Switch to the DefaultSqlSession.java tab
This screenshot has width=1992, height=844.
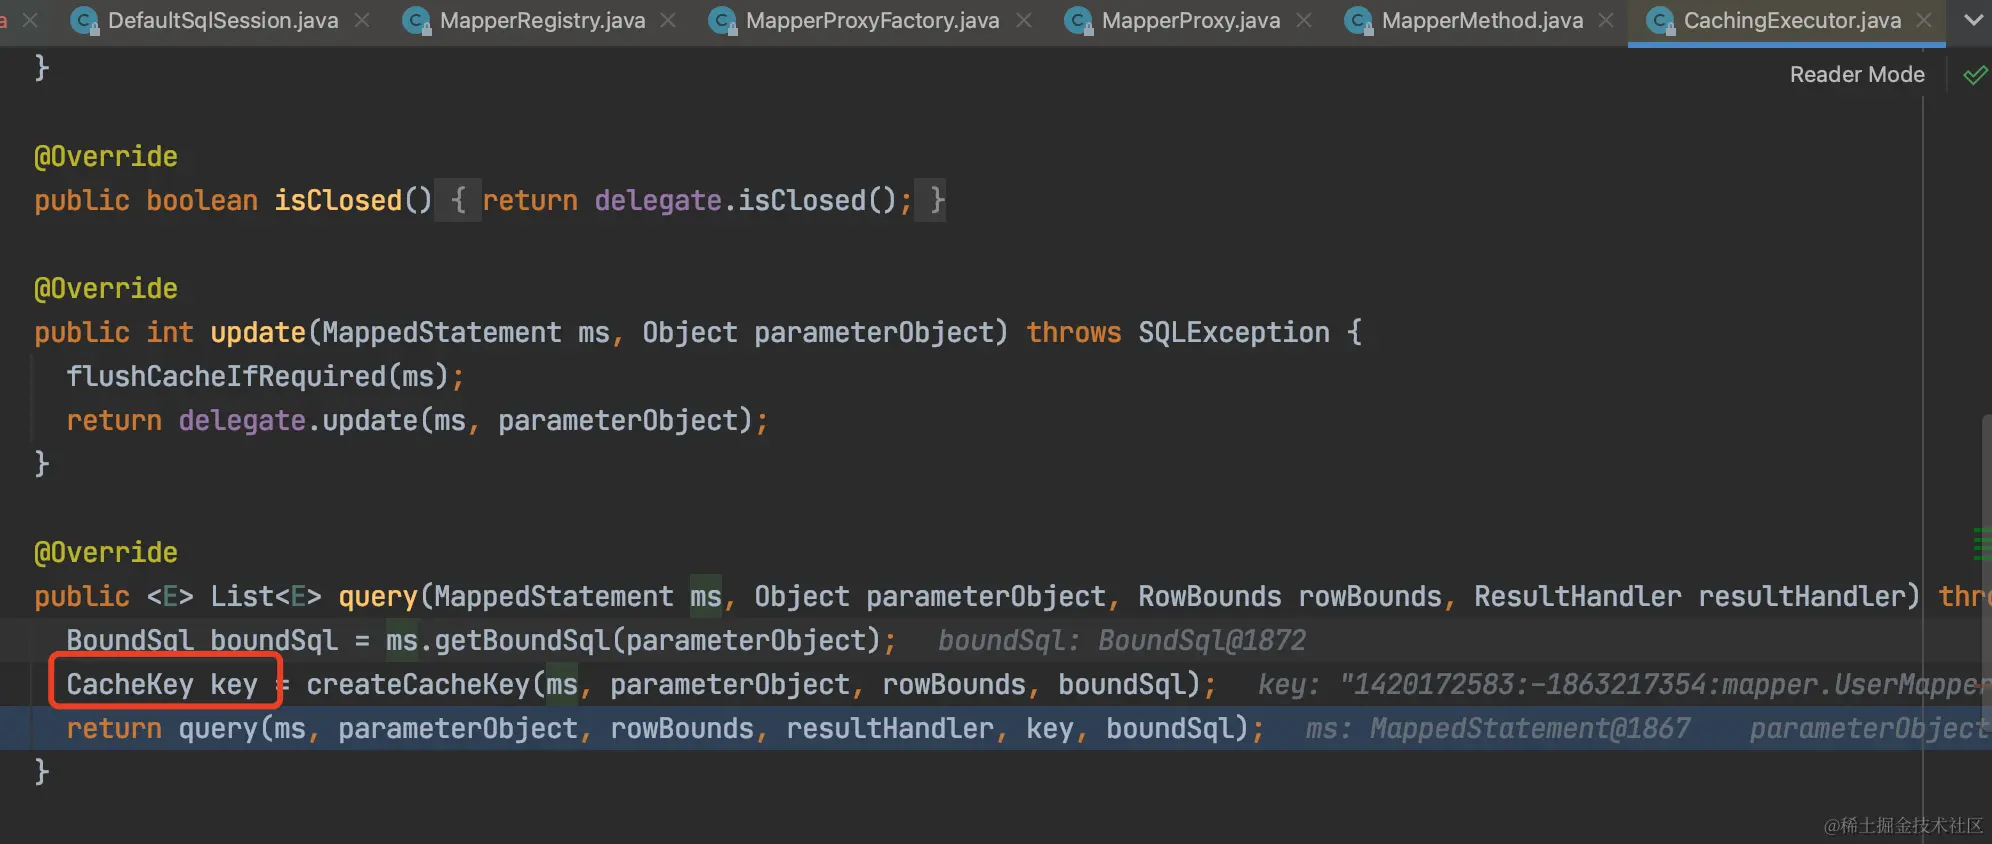pos(223,21)
